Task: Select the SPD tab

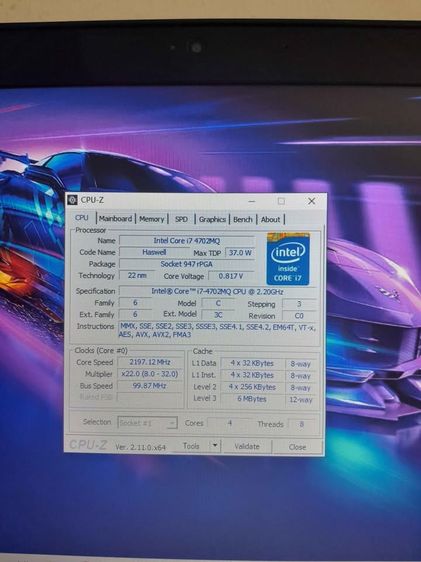Action: point(181,219)
